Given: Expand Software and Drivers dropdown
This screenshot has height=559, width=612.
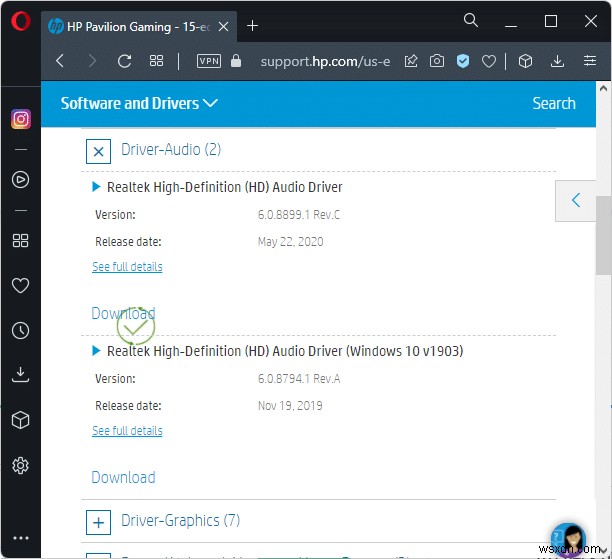Looking at the screenshot, I should point(139,103).
